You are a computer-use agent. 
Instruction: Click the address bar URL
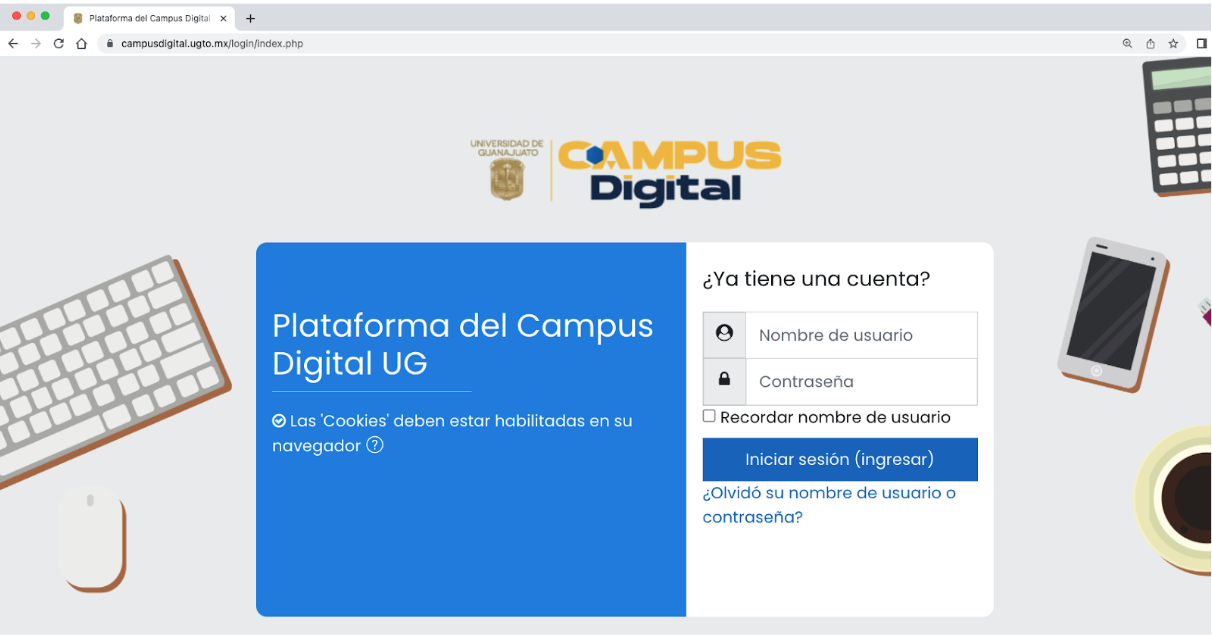[x=212, y=43]
